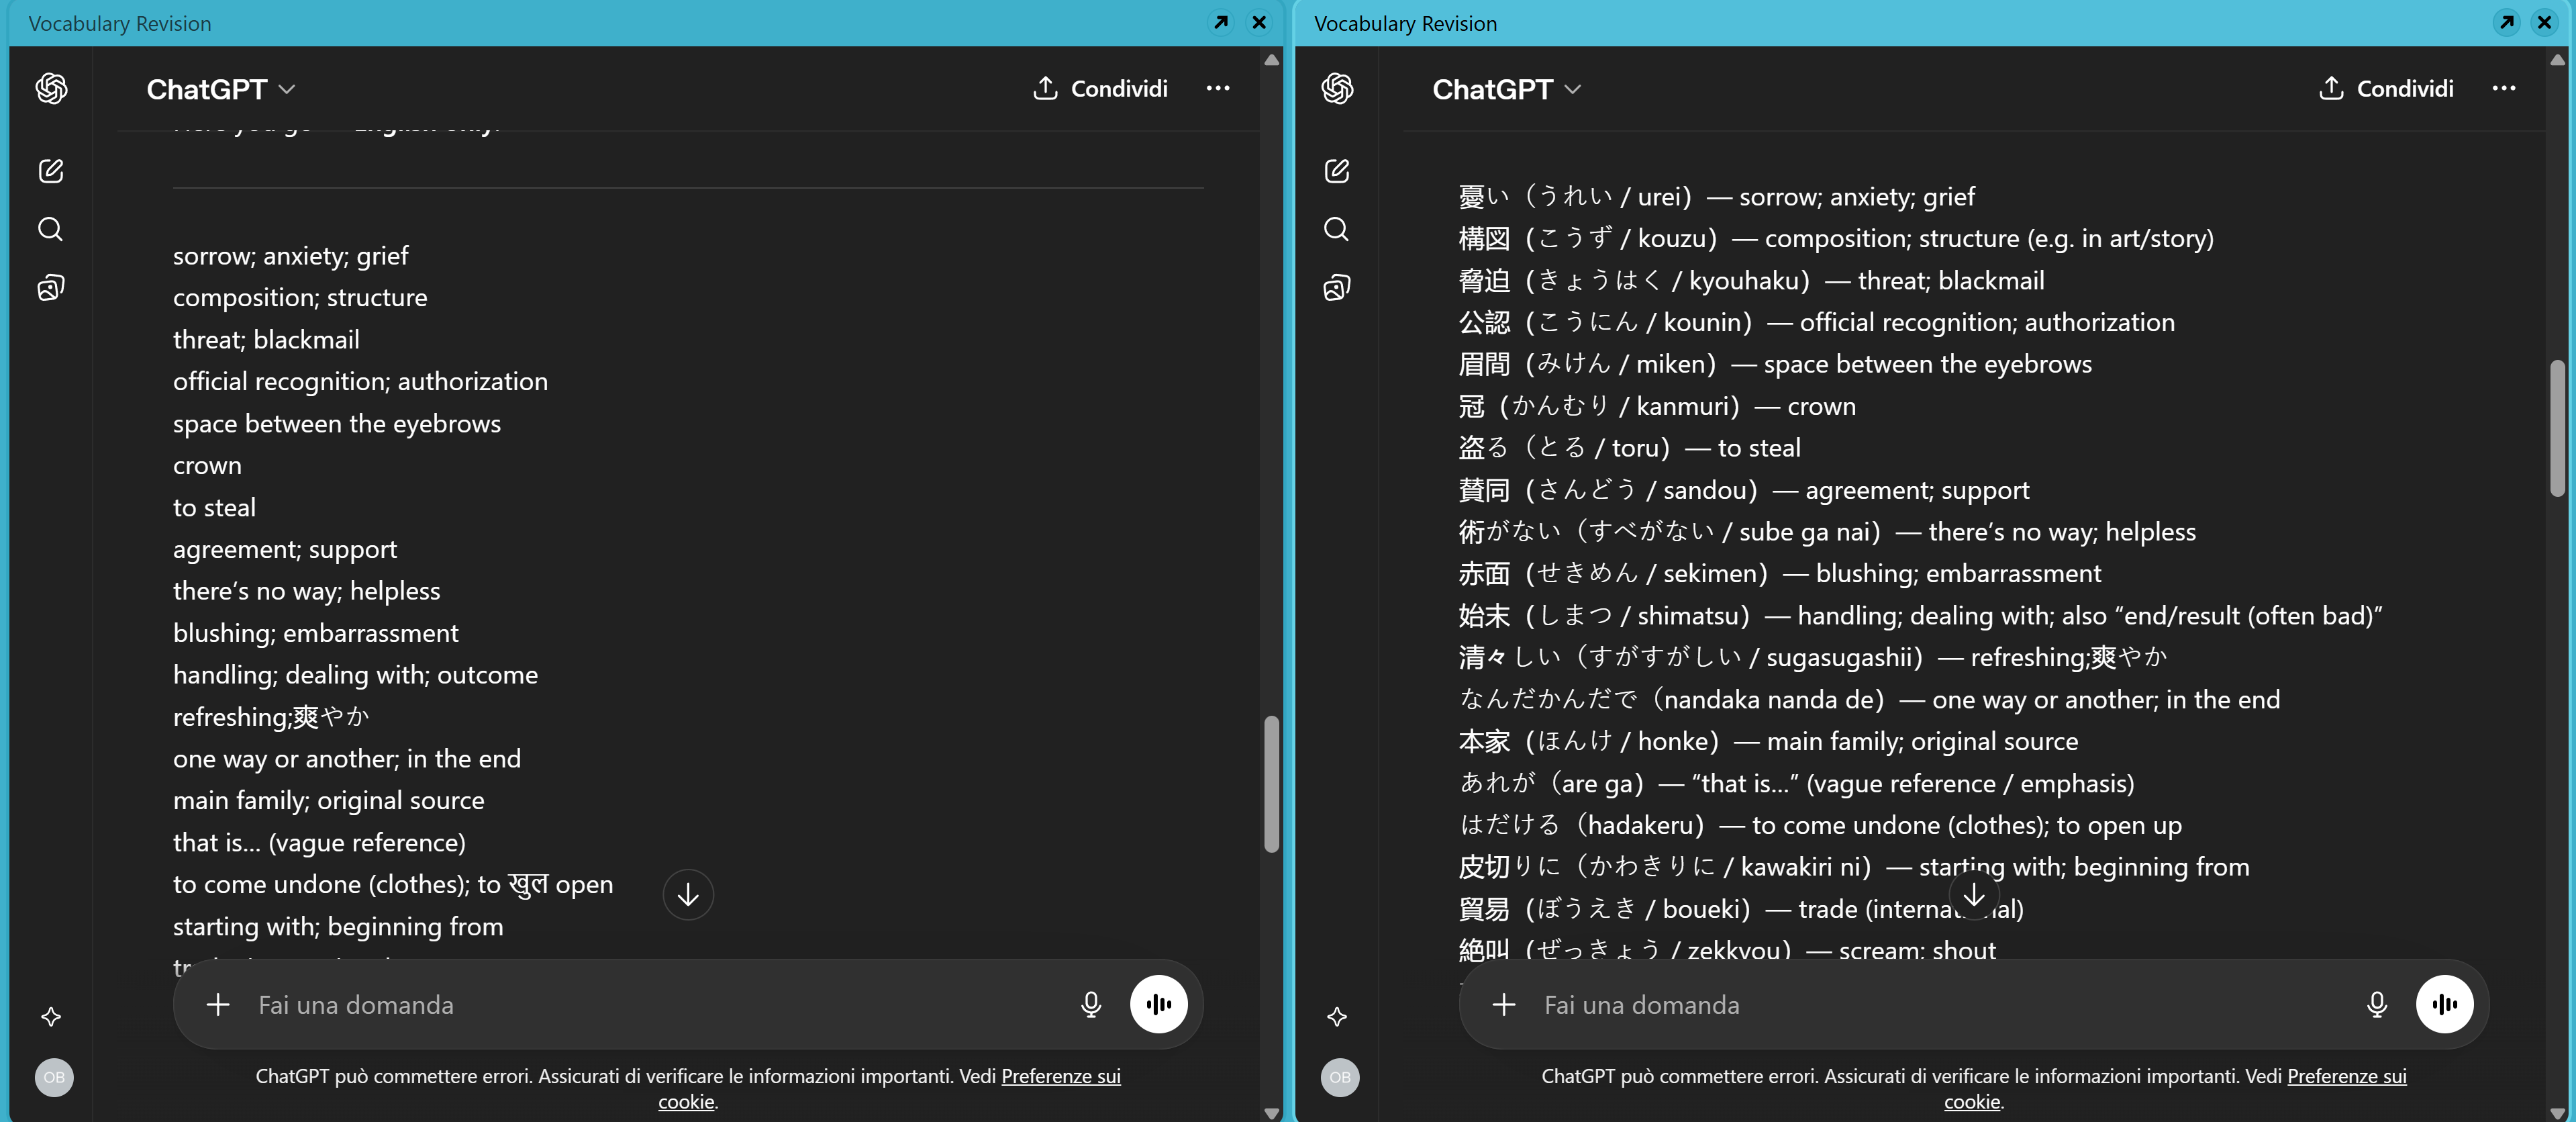Pop out the left Vocabulary Revision panel

[x=1221, y=22]
